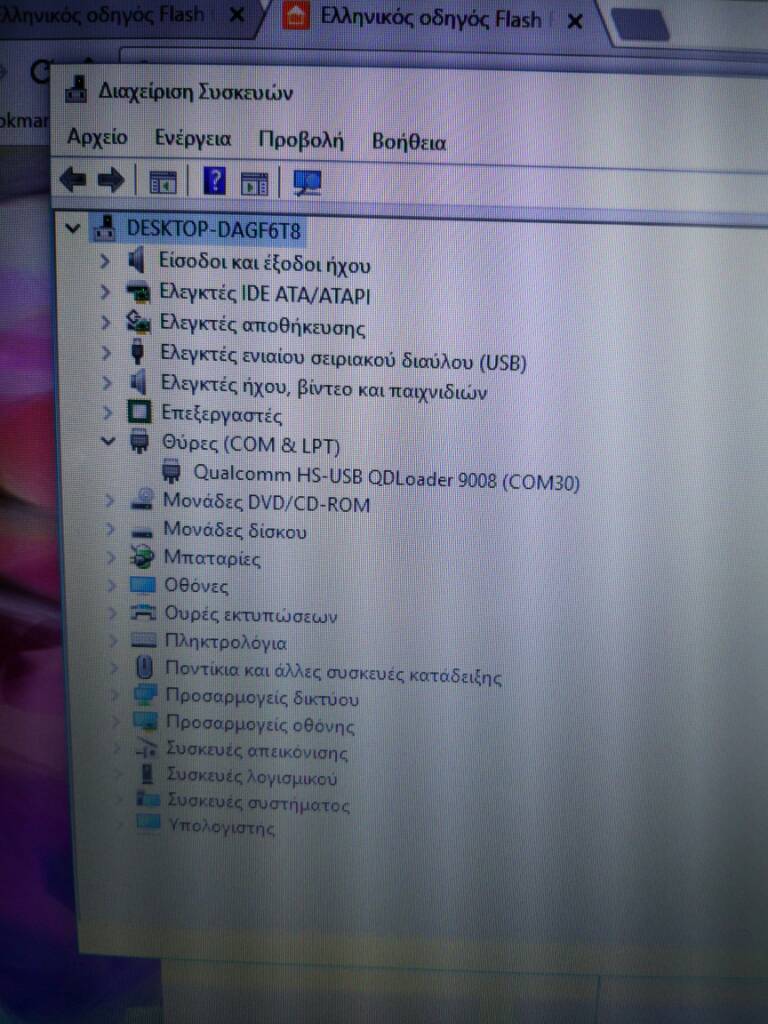The image size is (768, 1024).
Task: Select Ποντίκια και άλλες συσκευές κατάδειξης
Action: 334,673
